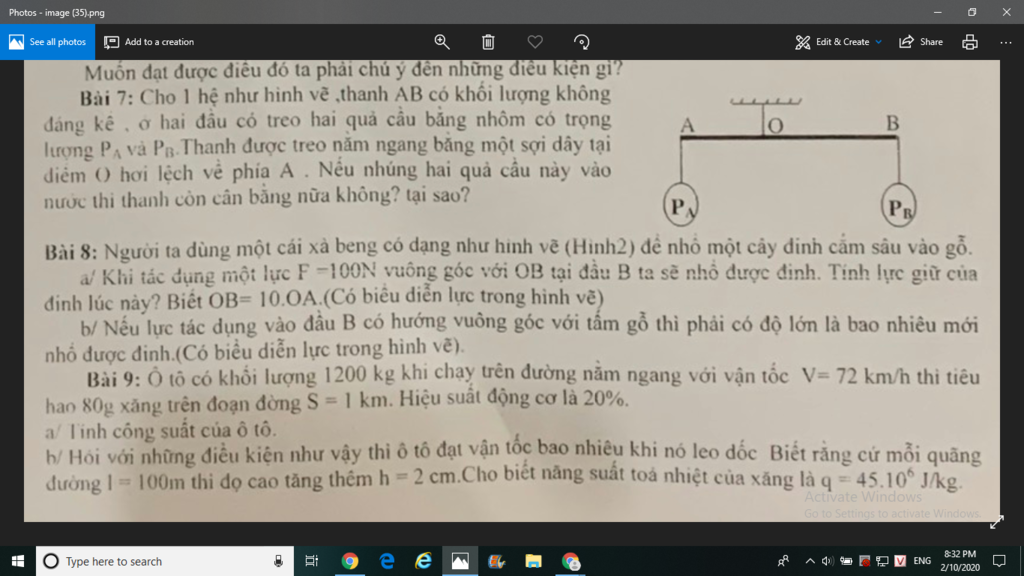Open the Action Center notifications icon
Image resolution: width=1024 pixels, height=576 pixels.
tap(999, 561)
